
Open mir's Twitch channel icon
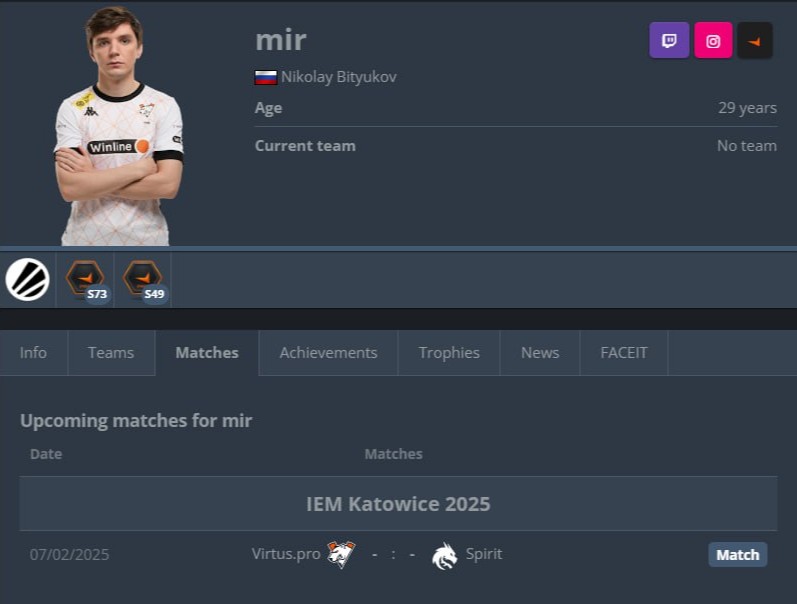tap(669, 40)
